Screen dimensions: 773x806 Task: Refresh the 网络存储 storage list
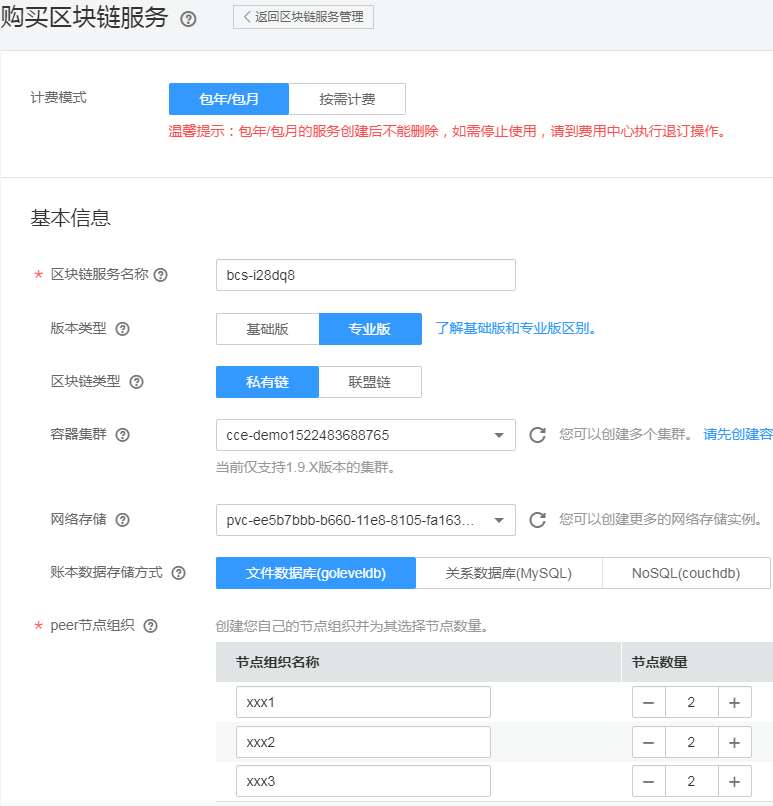click(x=538, y=520)
